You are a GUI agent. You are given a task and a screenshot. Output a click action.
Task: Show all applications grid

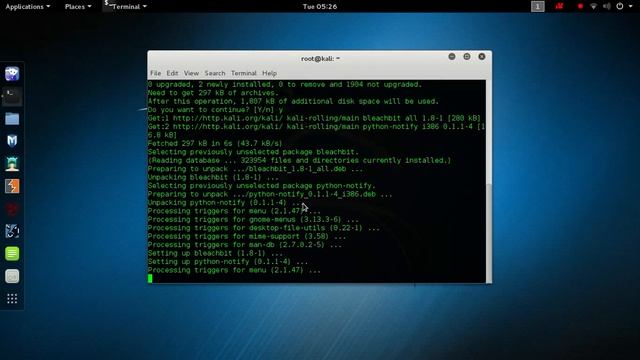coord(12,299)
